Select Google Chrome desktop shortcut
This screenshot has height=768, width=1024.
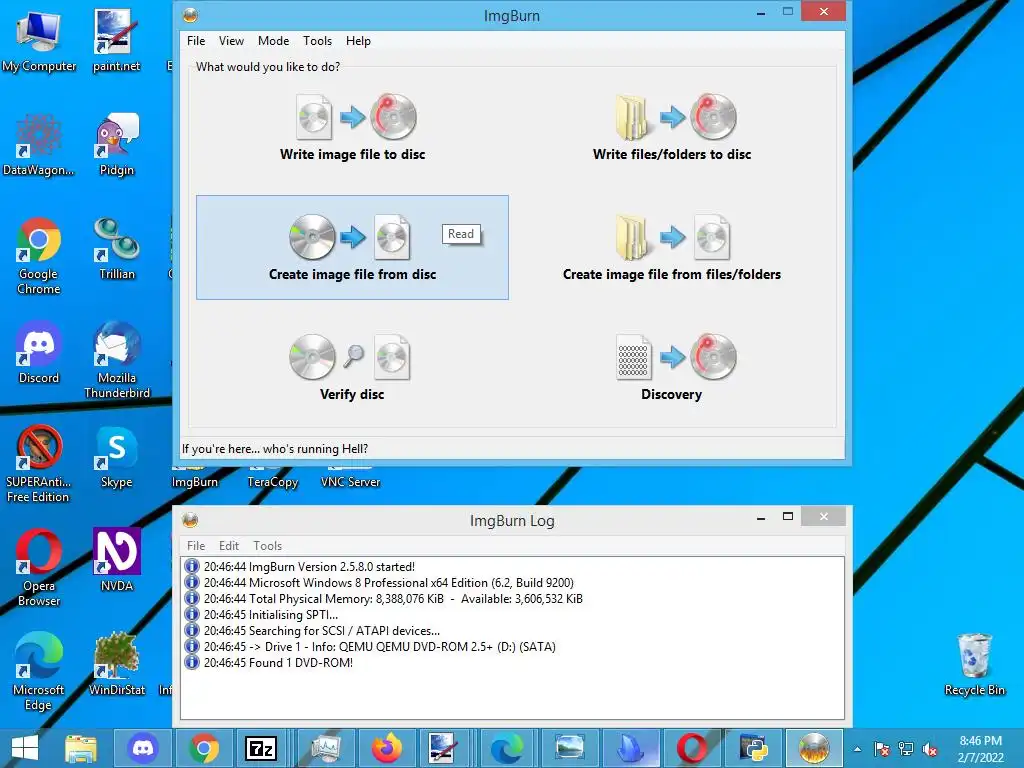tap(39, 256)
